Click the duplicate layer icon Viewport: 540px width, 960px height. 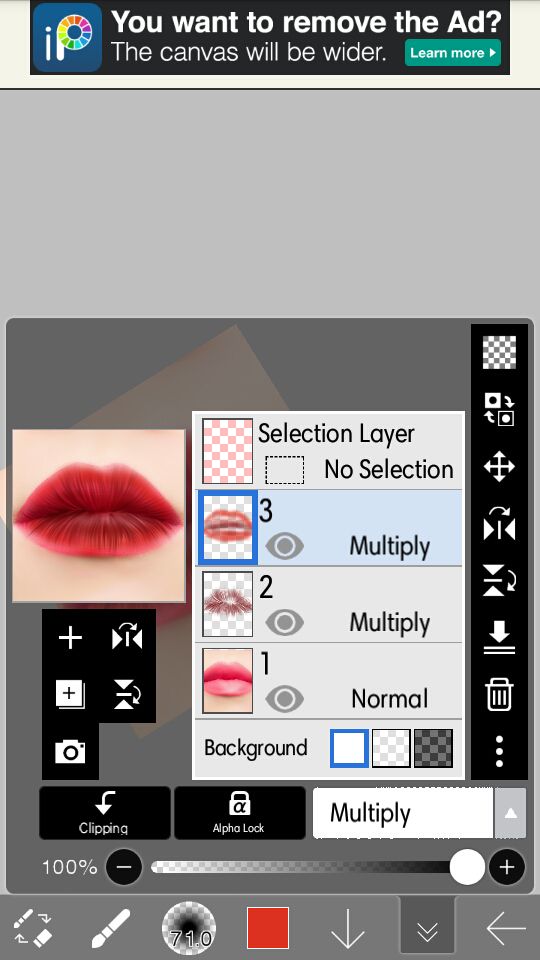pyautogui.click(x=70, y=694)
